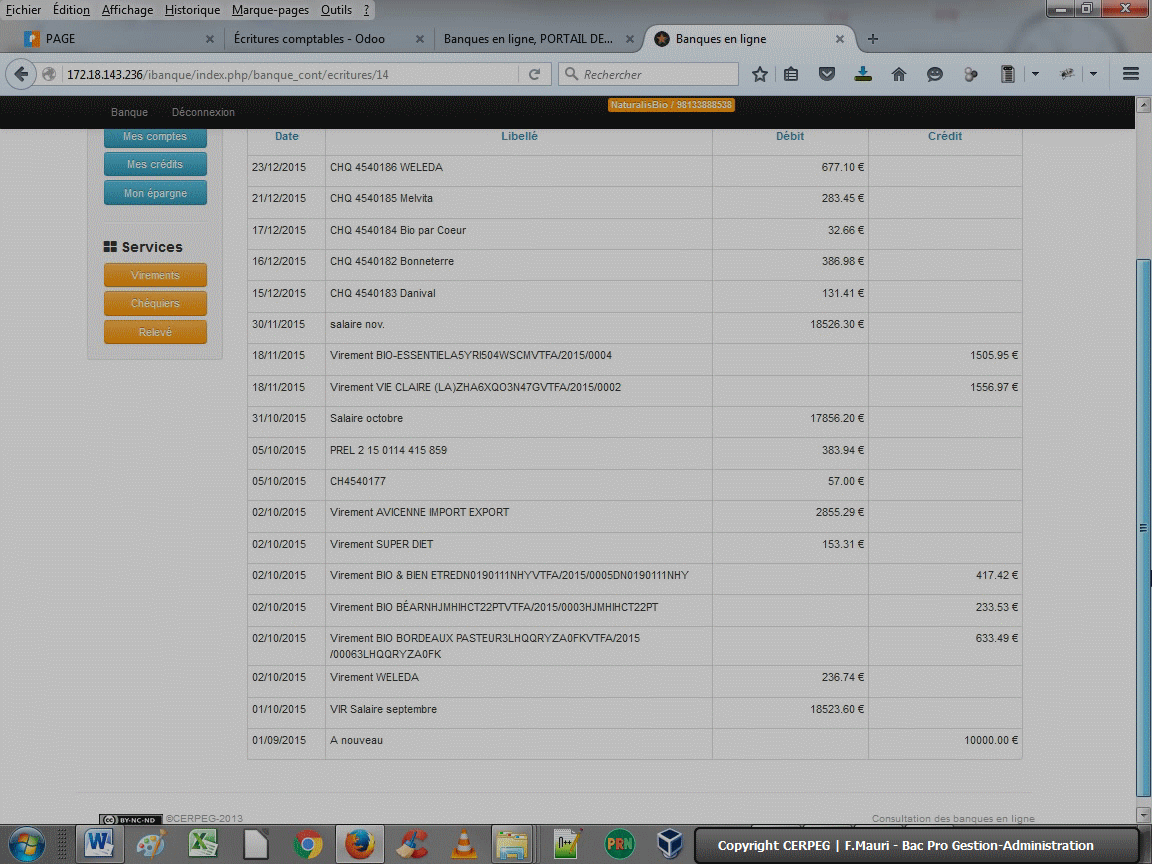1152x864 pixels.
Task: Open a new tab with the plus icon
Action: click(x=873, y=39)
